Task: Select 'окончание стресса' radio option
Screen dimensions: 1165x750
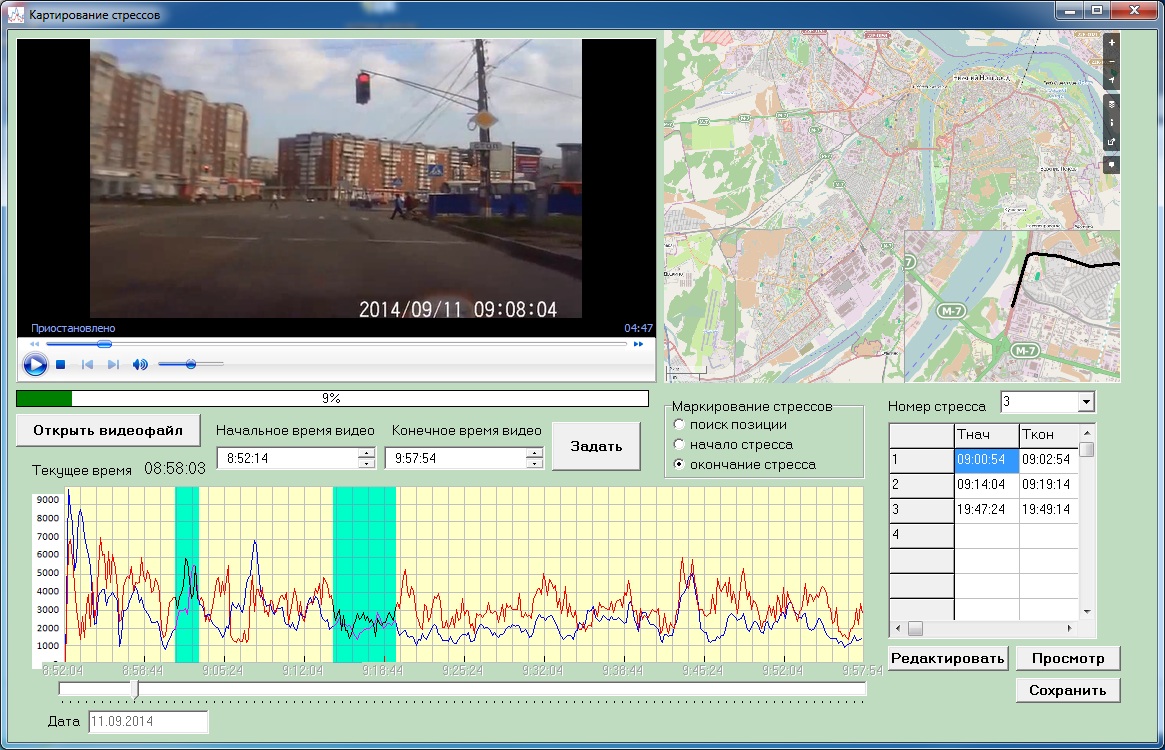Action: [x=680, y=464]
